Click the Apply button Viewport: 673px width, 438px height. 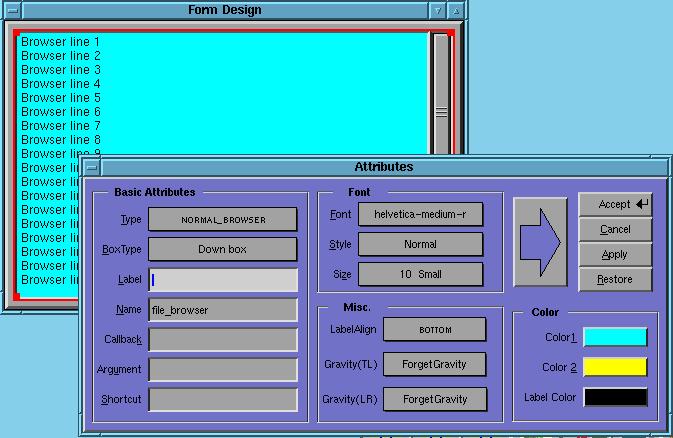click(615, 255)
